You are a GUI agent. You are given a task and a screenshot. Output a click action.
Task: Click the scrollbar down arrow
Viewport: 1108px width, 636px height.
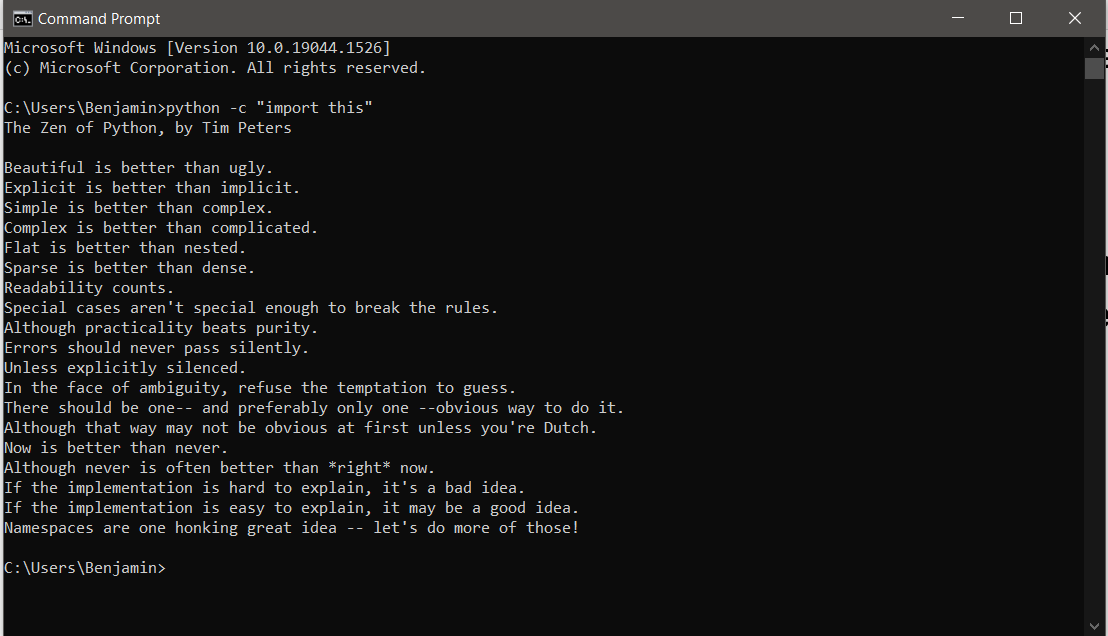pyautogui.click(x=1095, y=626)
